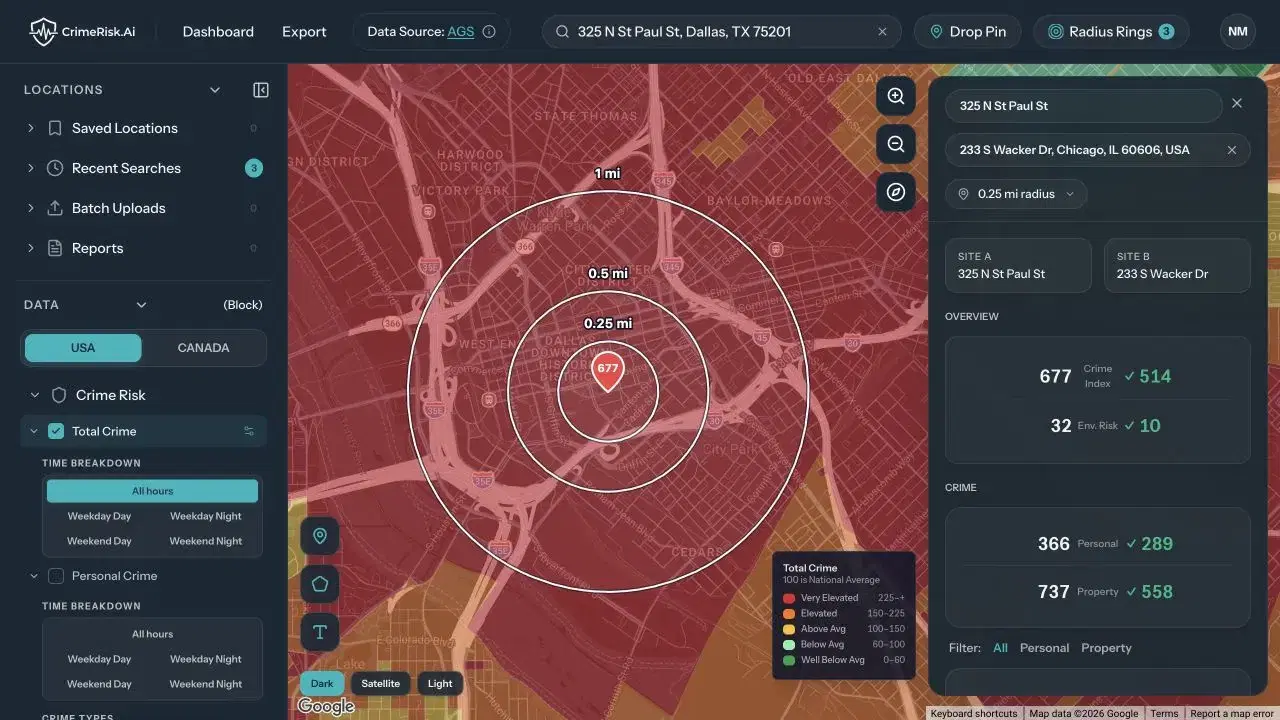The image size is (1280, 720).
Task: Zoom out on the map
Action: click(896, 144)
